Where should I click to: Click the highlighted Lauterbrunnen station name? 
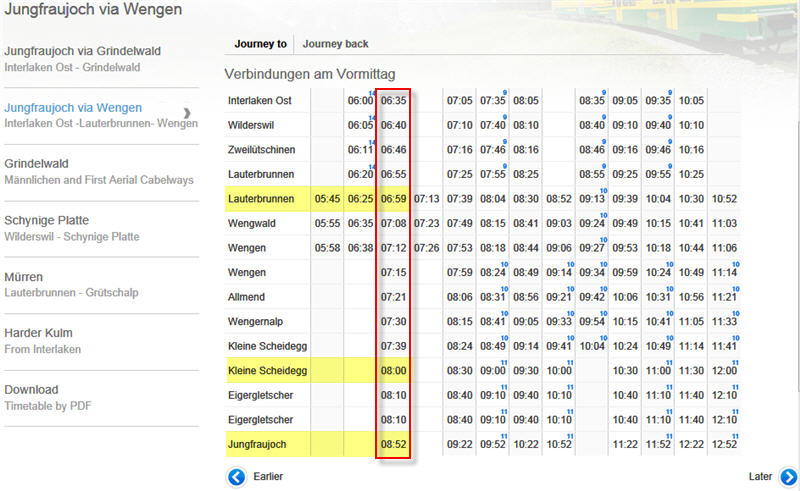click(261, 199)
